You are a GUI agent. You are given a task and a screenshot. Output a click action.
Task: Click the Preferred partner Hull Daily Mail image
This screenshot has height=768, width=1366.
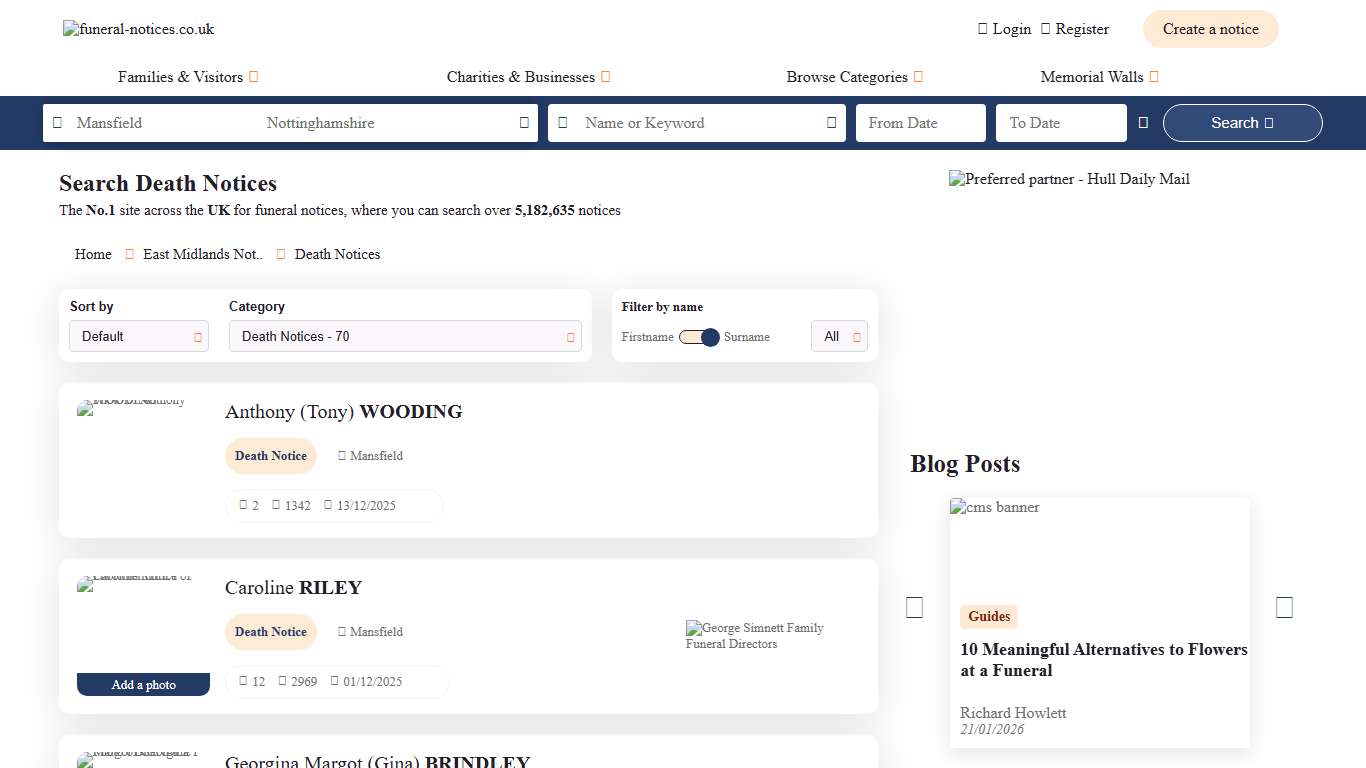pos(1069,180)
